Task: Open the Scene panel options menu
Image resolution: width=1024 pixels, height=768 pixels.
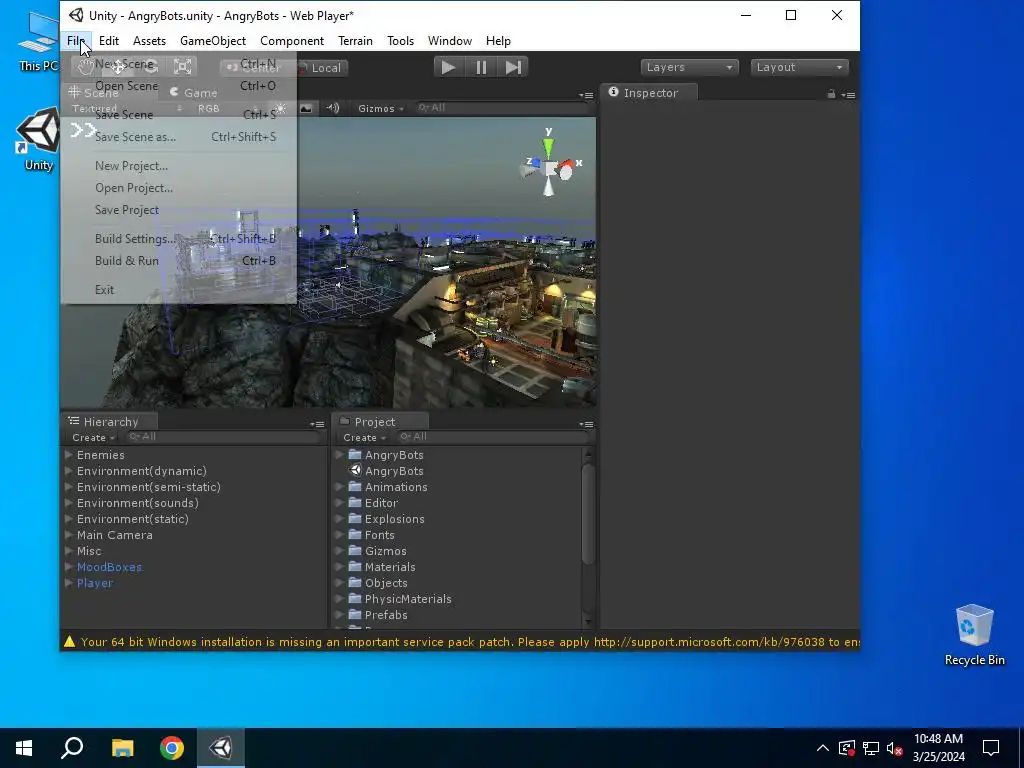Action: 586,95
